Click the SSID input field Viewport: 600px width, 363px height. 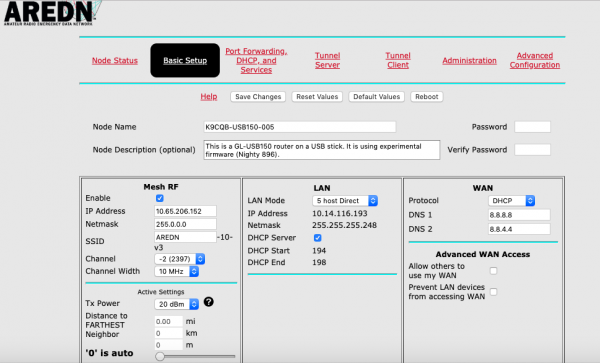[x=185, y=237]
